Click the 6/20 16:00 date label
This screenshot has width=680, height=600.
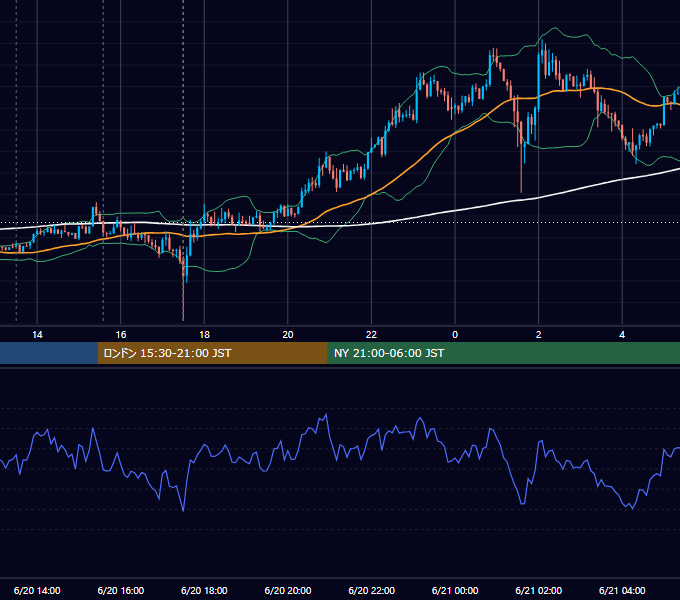(121, 590)
